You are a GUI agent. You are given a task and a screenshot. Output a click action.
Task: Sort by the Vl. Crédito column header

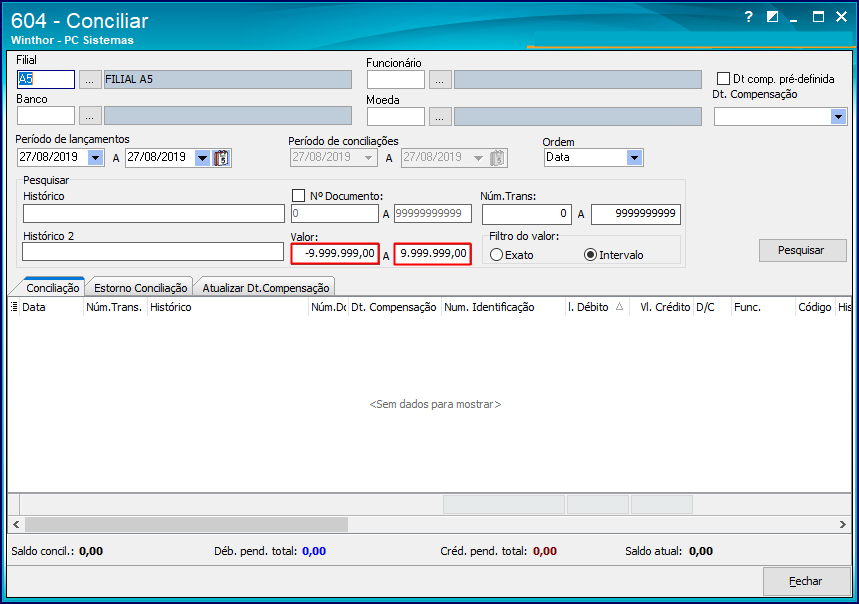pos(661,307)
